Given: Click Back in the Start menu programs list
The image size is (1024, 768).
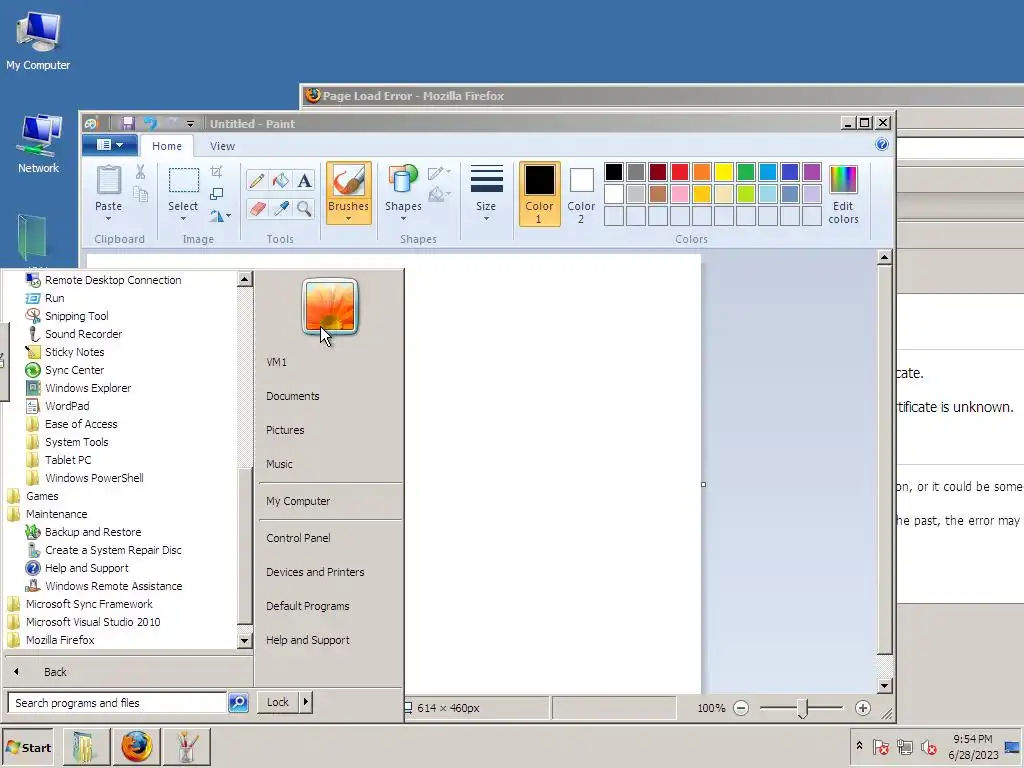Looking at the screenshot, I should (55, 672).
